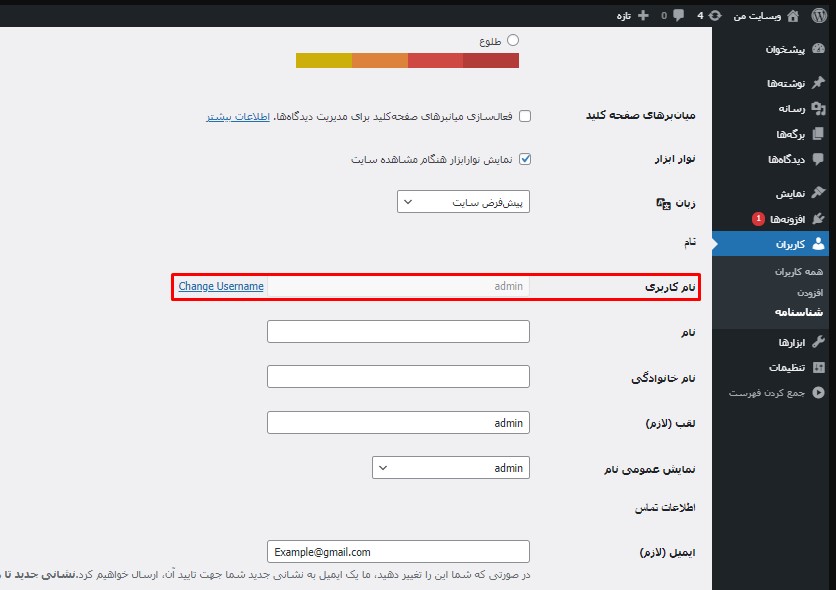Click the Change Username link
This screenshot has height=590, width=836.
[x=221, y=286]
